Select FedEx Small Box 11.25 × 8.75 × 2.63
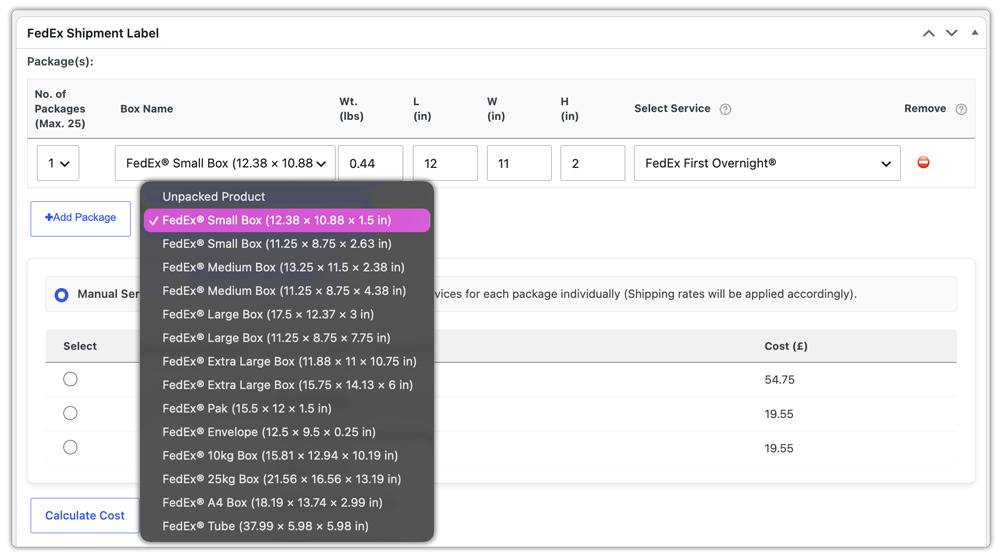 tap(287, 244)
